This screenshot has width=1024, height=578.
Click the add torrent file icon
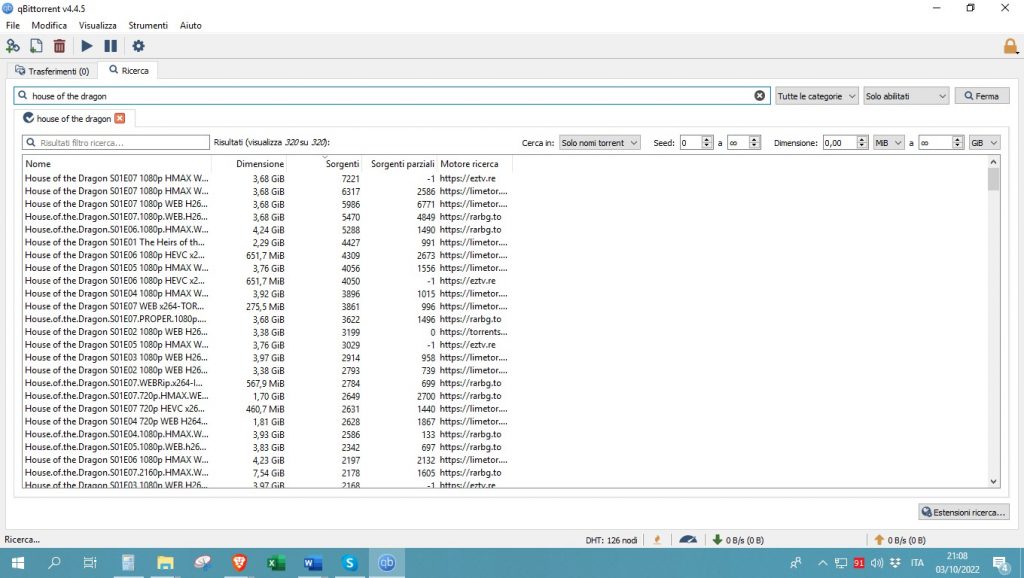[36, 46]
